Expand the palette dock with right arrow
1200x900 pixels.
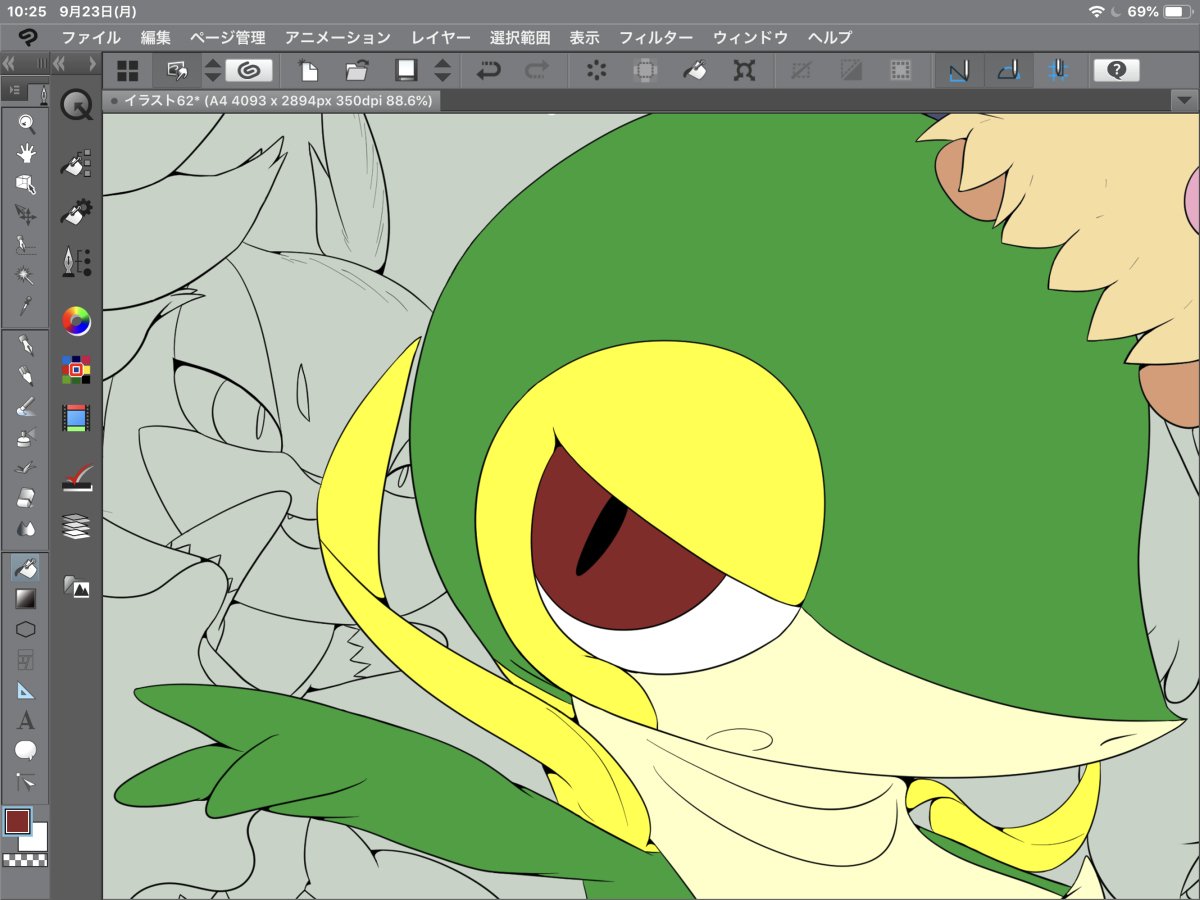tap(93, 63)
